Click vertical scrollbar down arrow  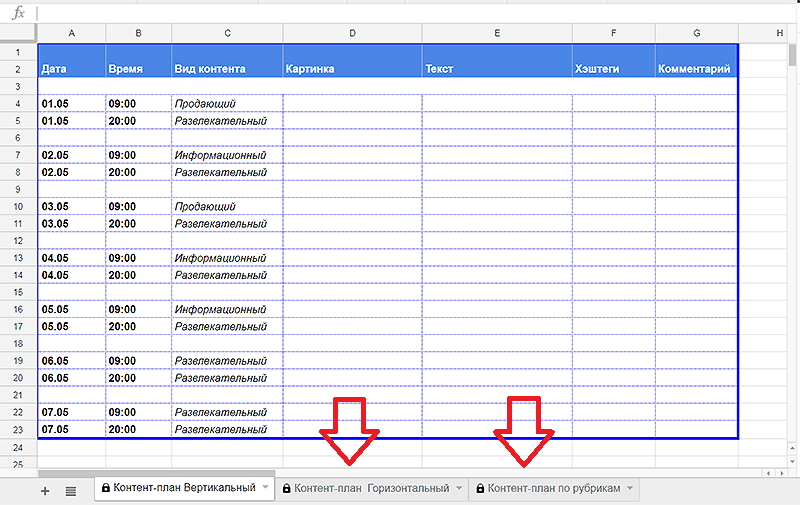pos(792,461)
